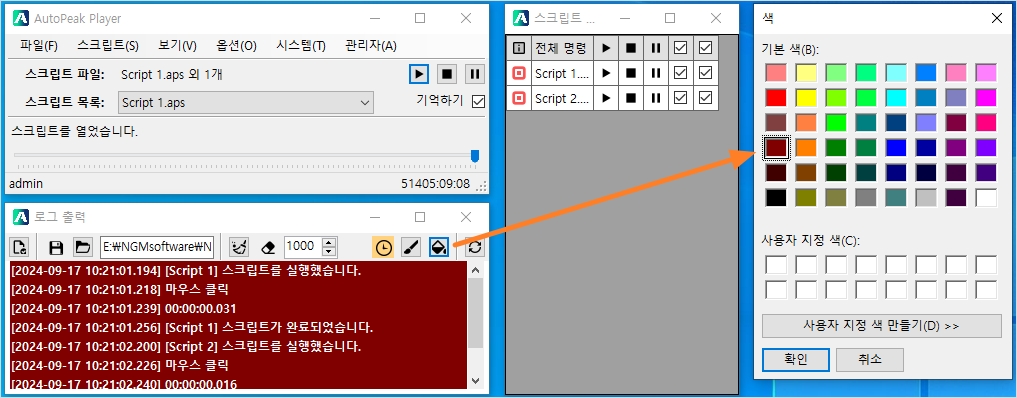
Task: Play the script in AutoPeak Player
Action: pos(419,74)
